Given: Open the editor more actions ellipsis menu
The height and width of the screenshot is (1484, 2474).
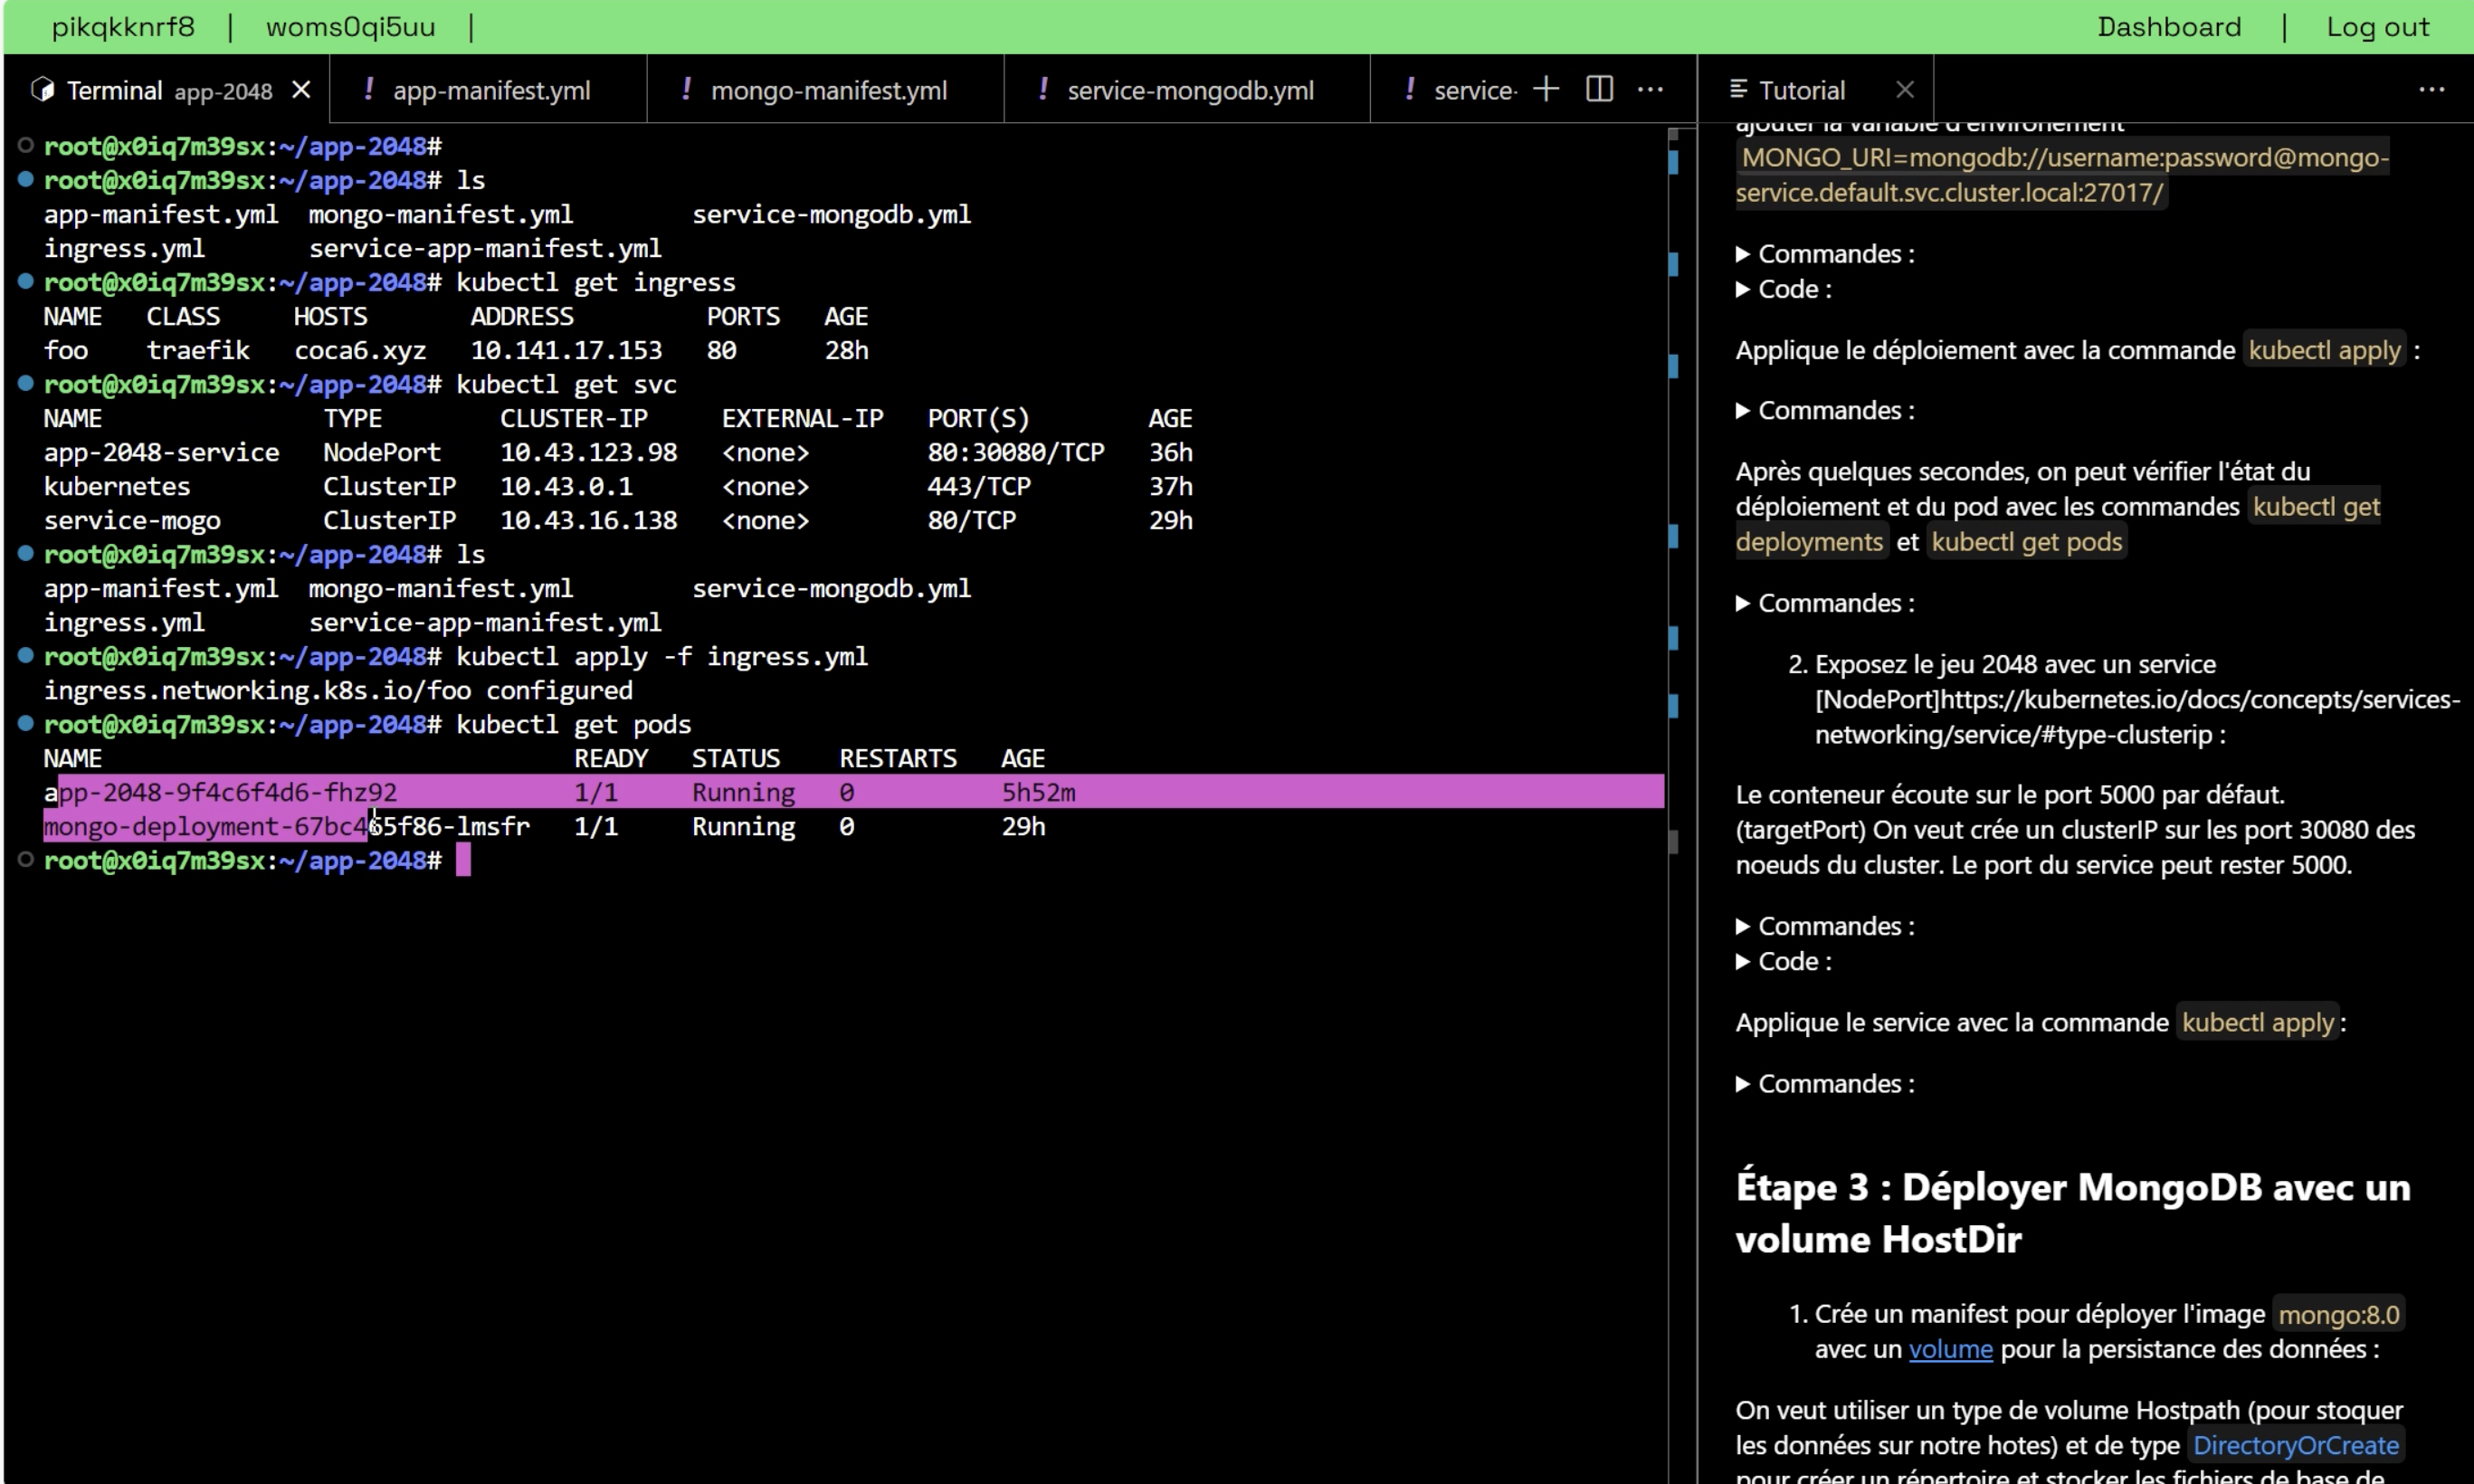Looking at the screenshot, I should pyautogui.click(x=1650, y=89).
